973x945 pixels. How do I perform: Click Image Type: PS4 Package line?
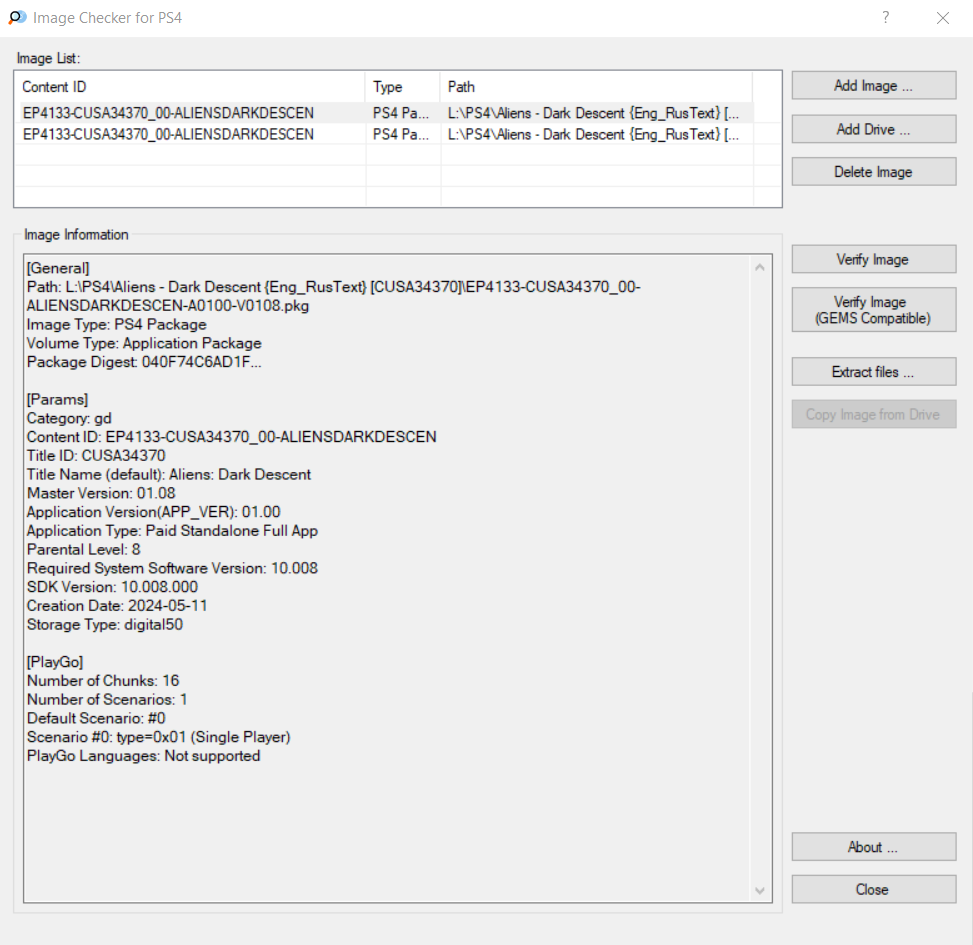tap(117, 324)
